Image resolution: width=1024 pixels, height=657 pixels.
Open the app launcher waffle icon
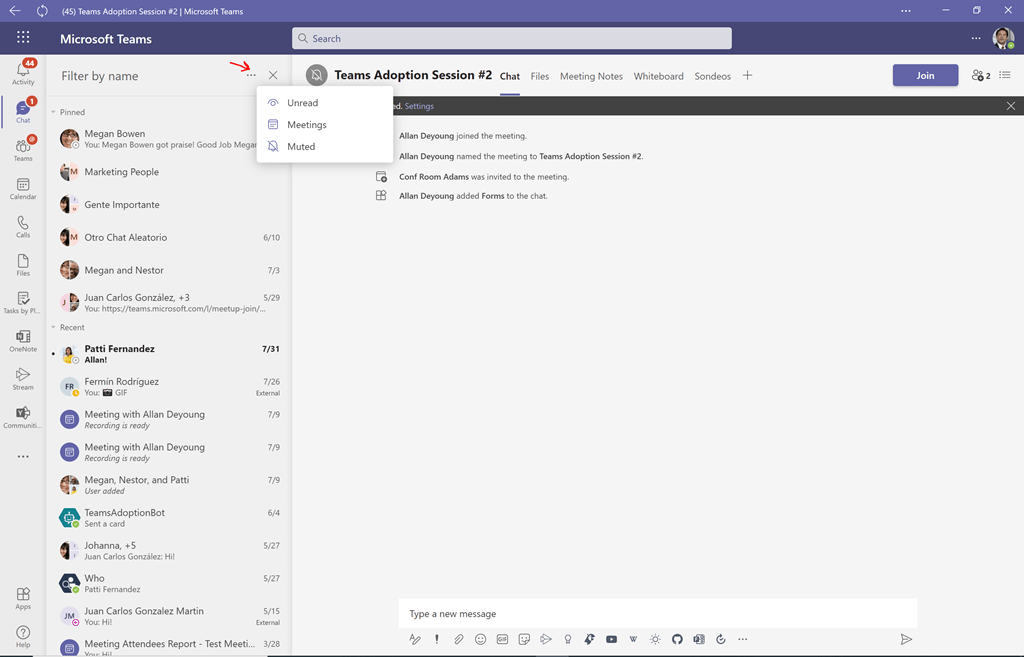coord(24,37)
